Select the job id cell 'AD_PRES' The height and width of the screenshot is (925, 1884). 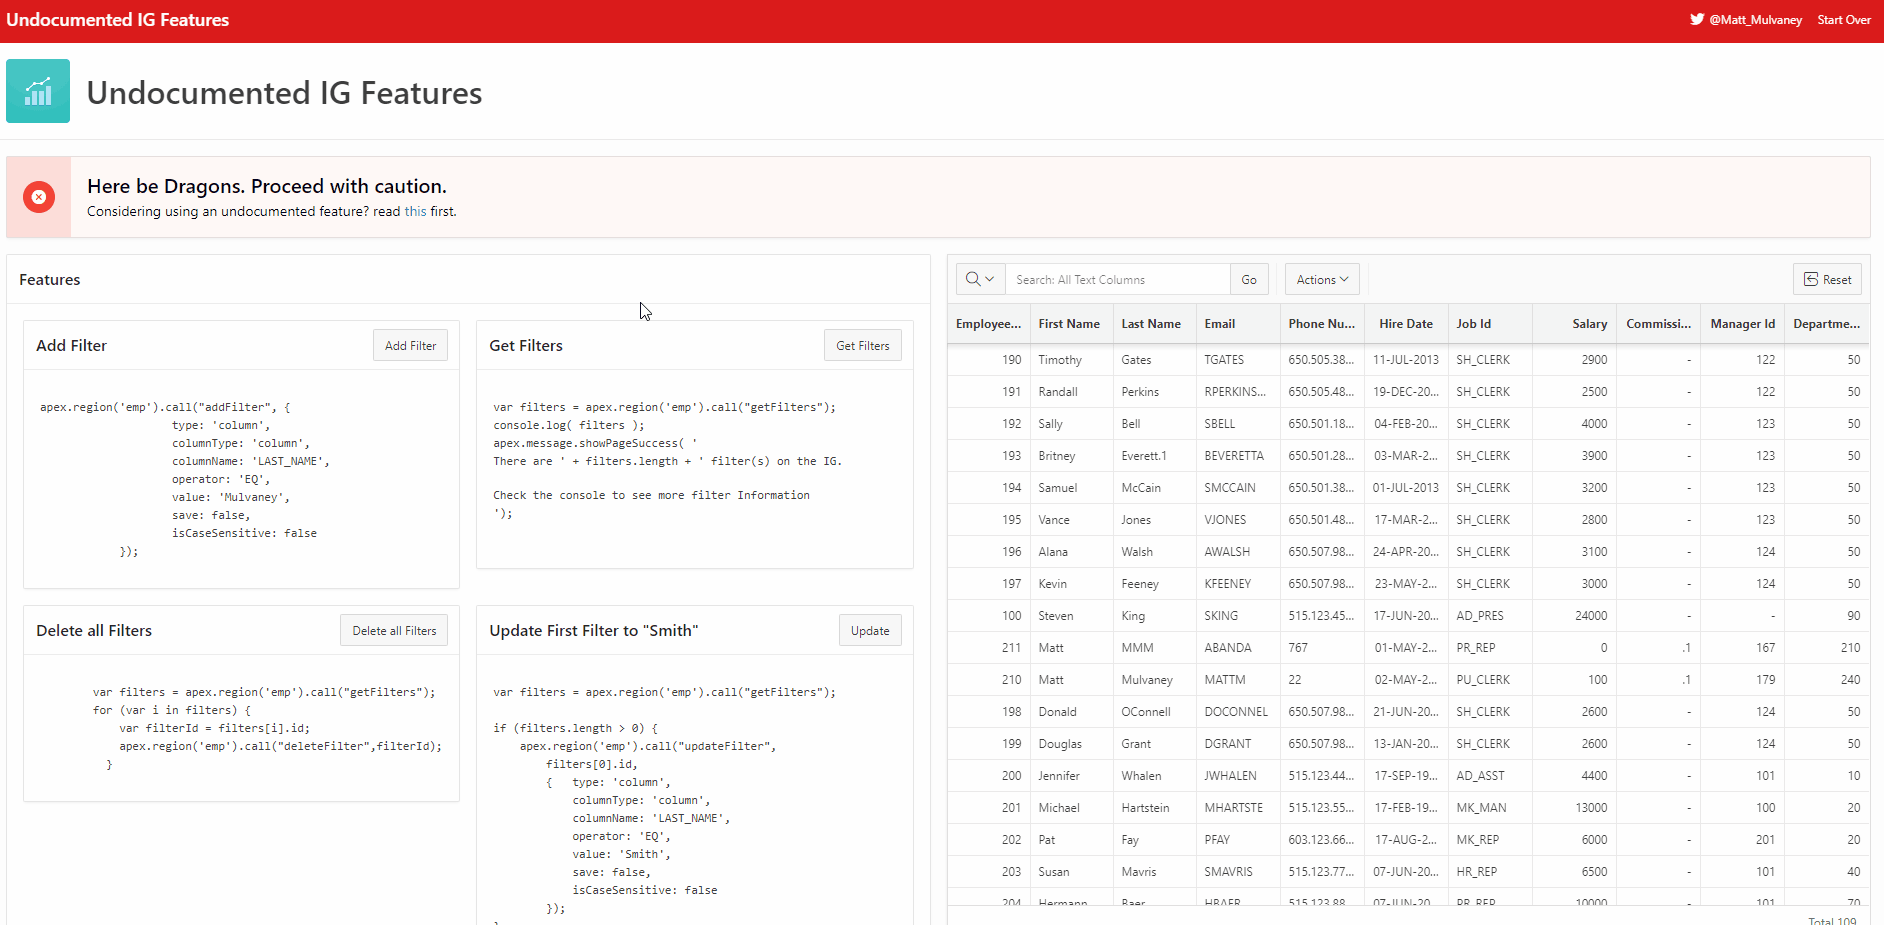click(1490, 616)
